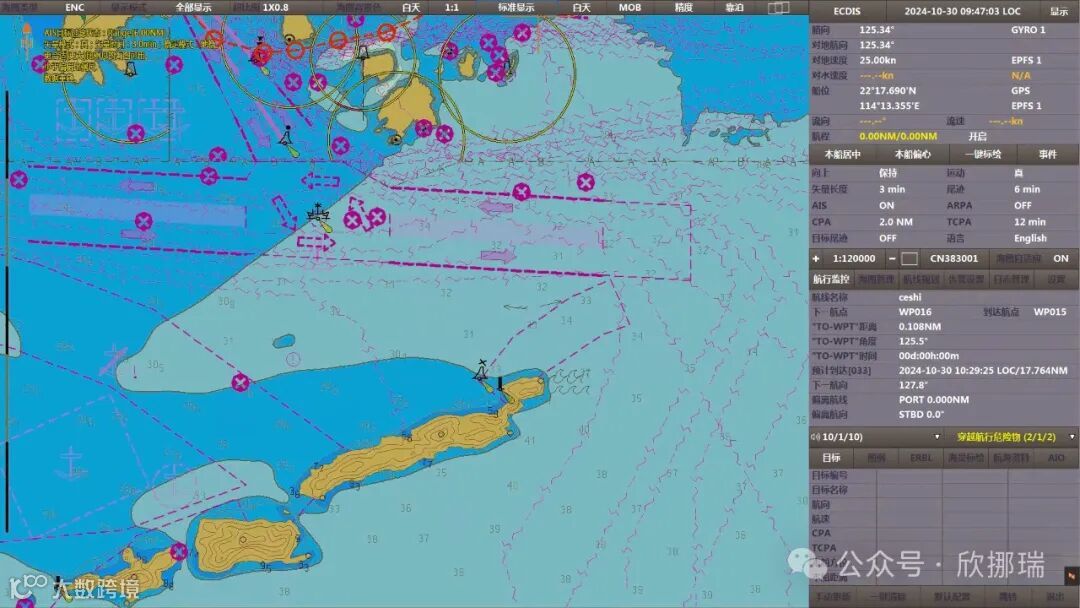Click the bell buoy symbol on upper-left island

pos(130,68)
